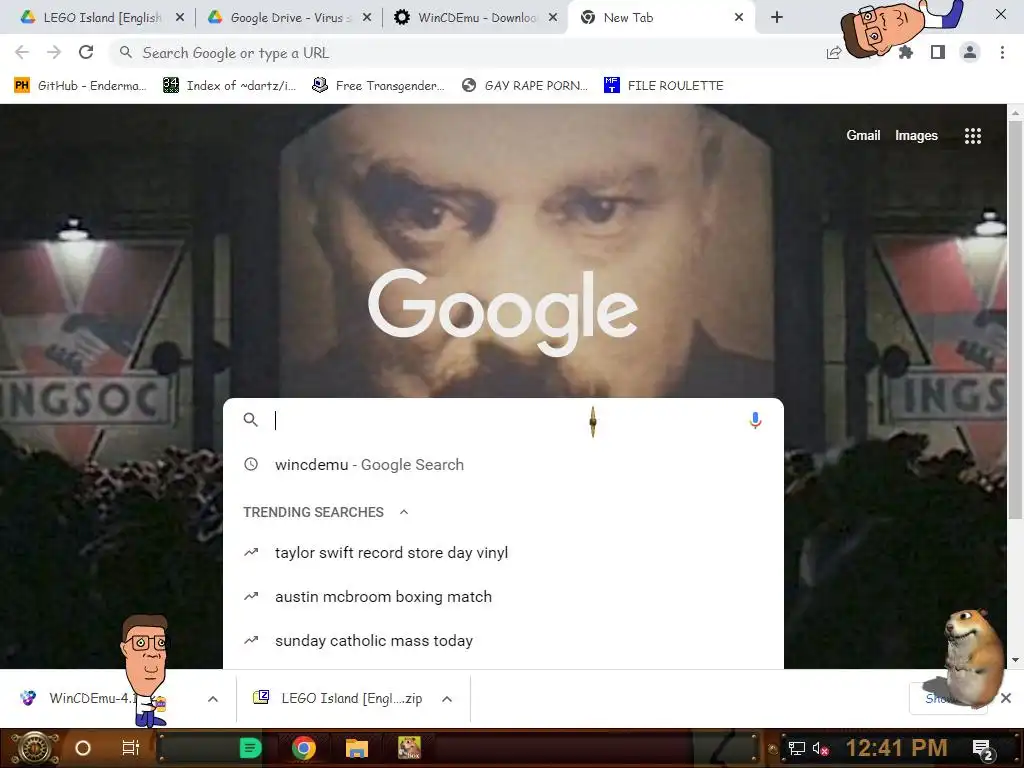Select taylor swift record store day vinyl
The width and height of the screenshot is (1024, 768).
503,552
